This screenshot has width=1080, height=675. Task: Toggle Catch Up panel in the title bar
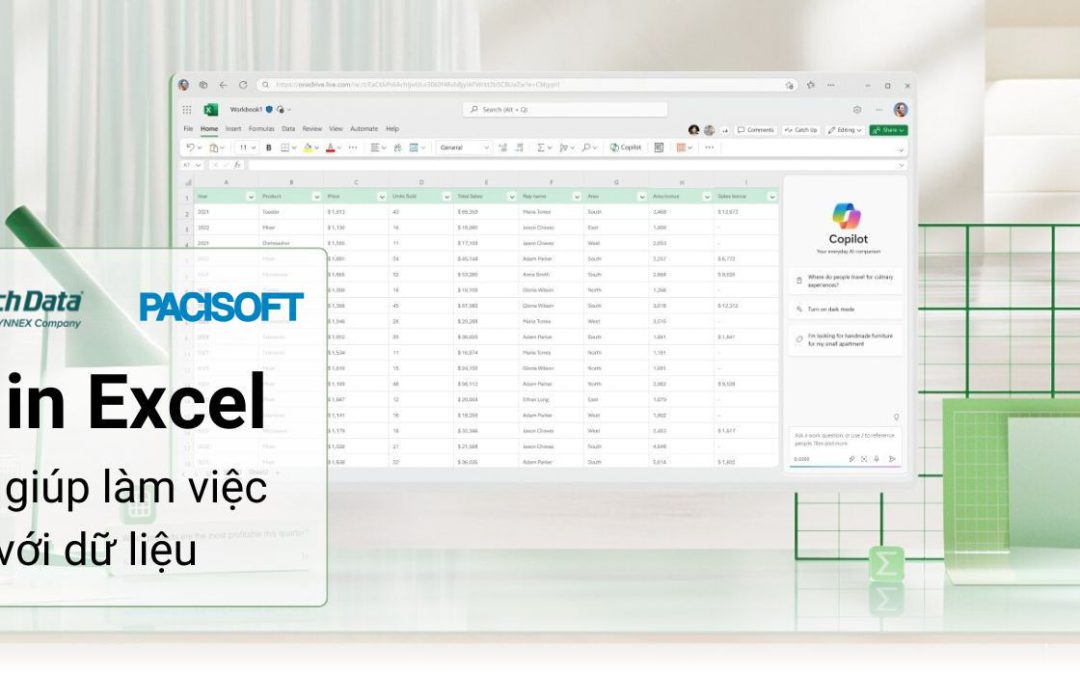click(801, 130)
